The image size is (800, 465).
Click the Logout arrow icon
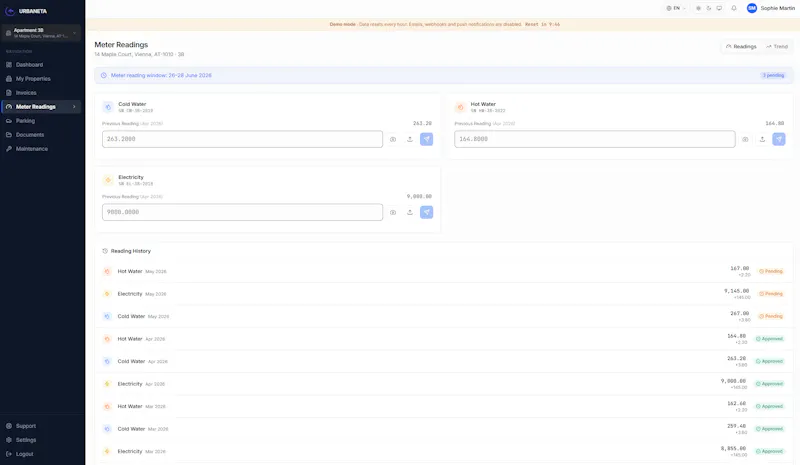tap(9, 454)
